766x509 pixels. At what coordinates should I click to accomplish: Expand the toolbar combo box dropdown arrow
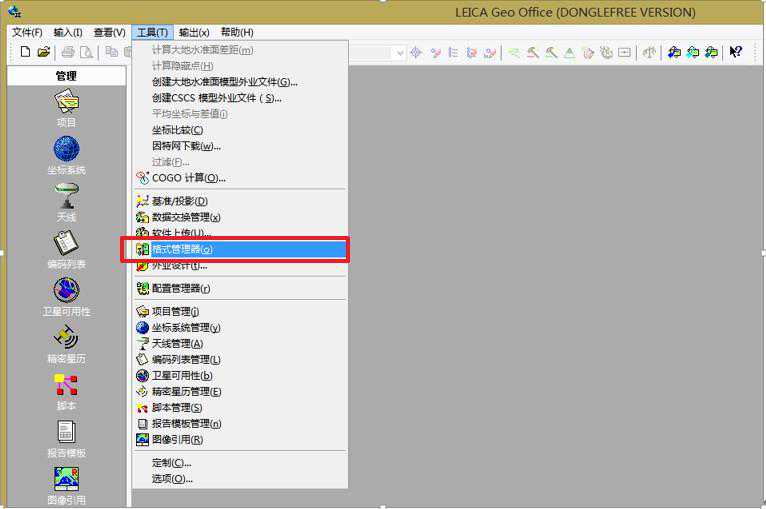[x=400, y=52]
